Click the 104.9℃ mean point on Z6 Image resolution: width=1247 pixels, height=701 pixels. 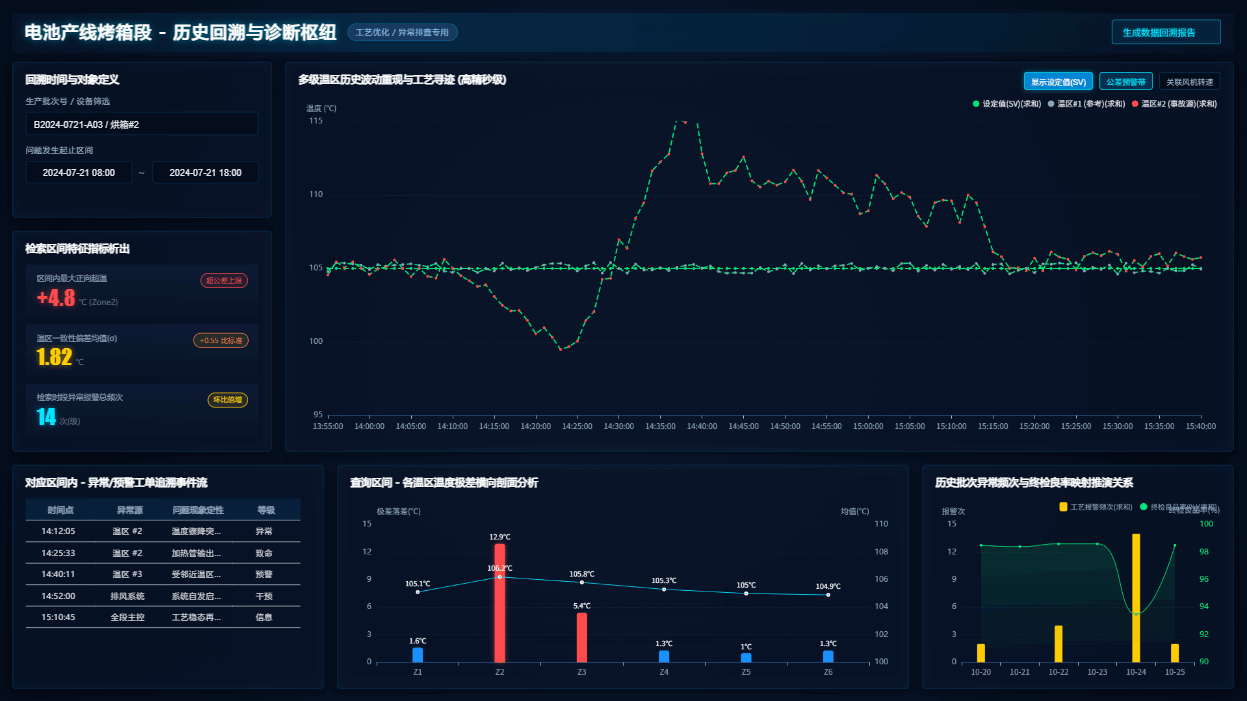click(x=828, y=595)
